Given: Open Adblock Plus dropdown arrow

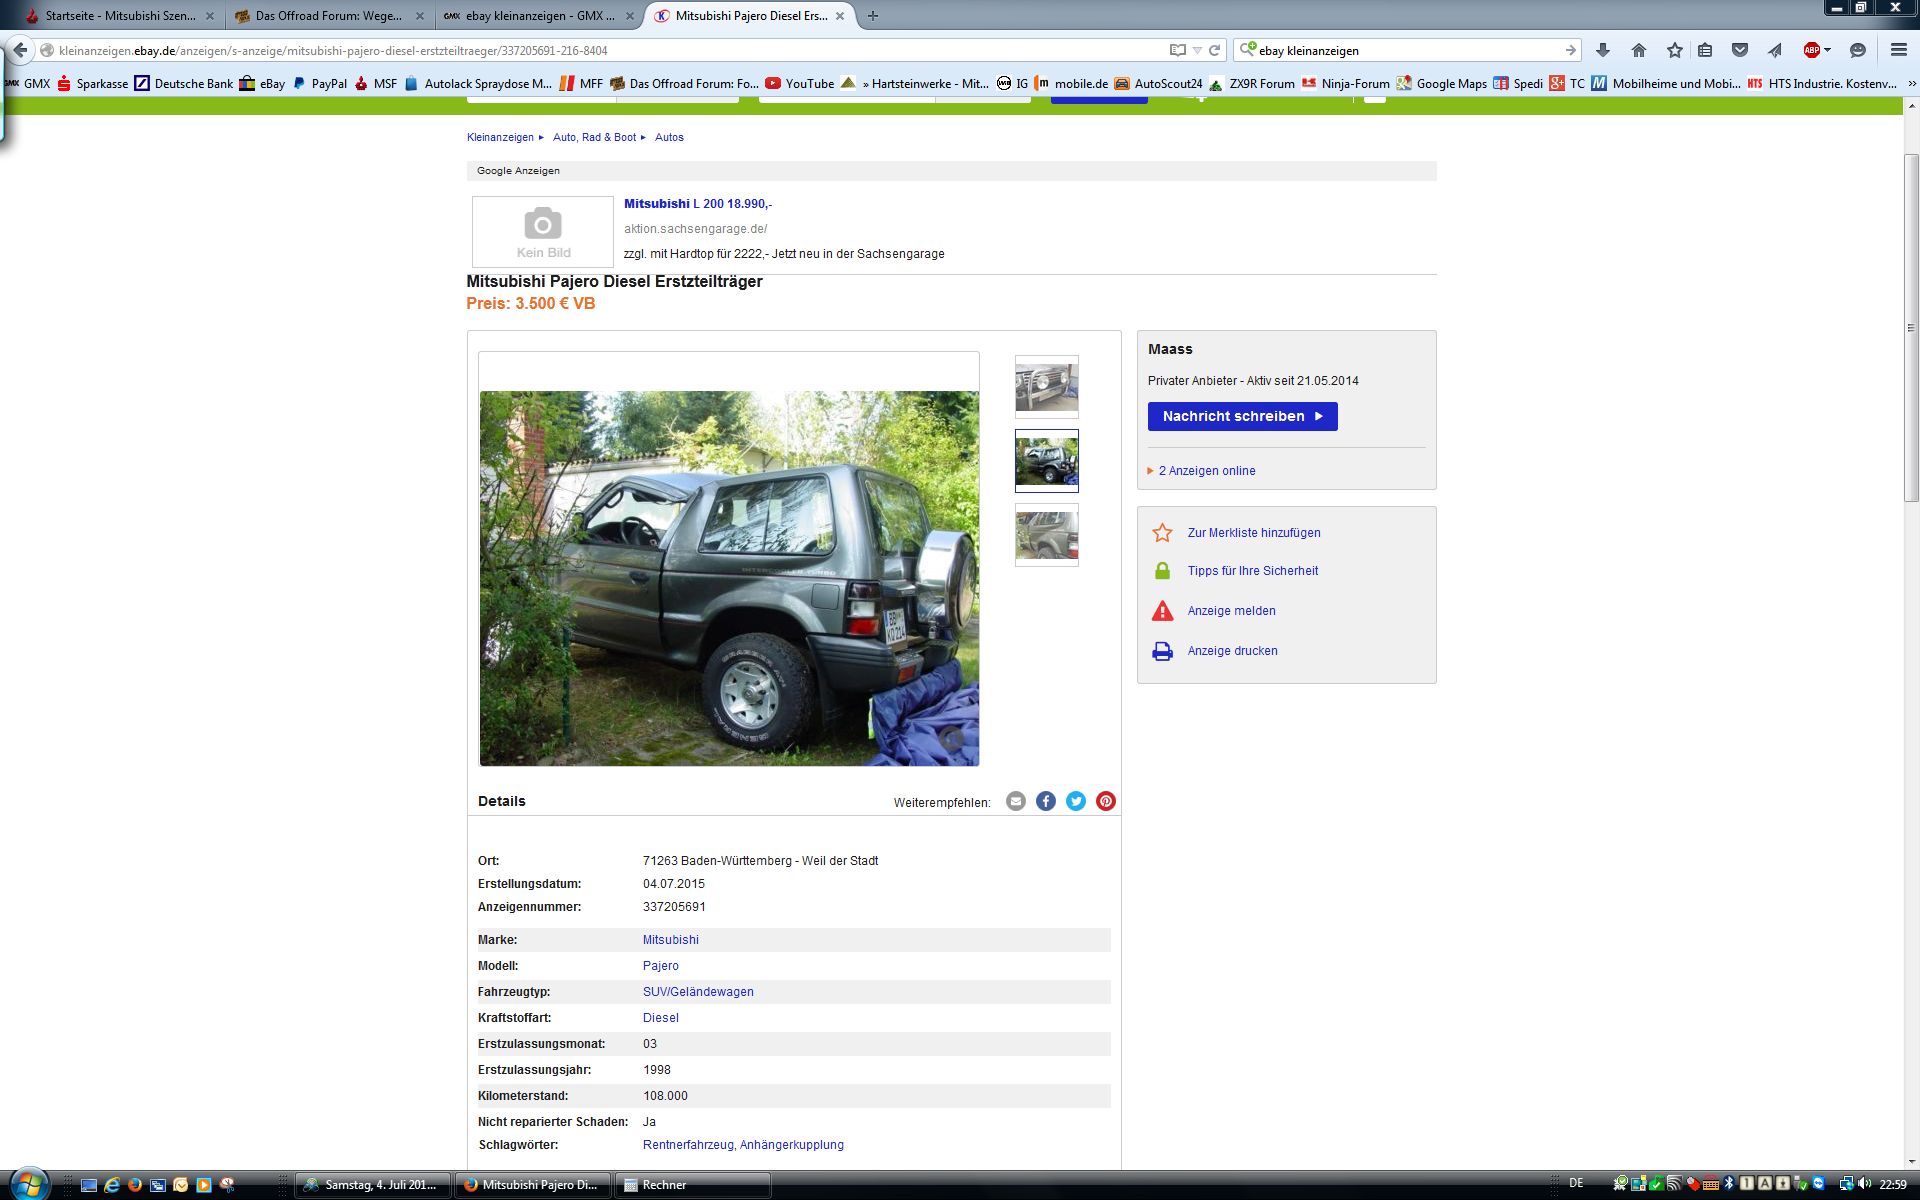Looking at the screenshot, I should point(1827,50).
